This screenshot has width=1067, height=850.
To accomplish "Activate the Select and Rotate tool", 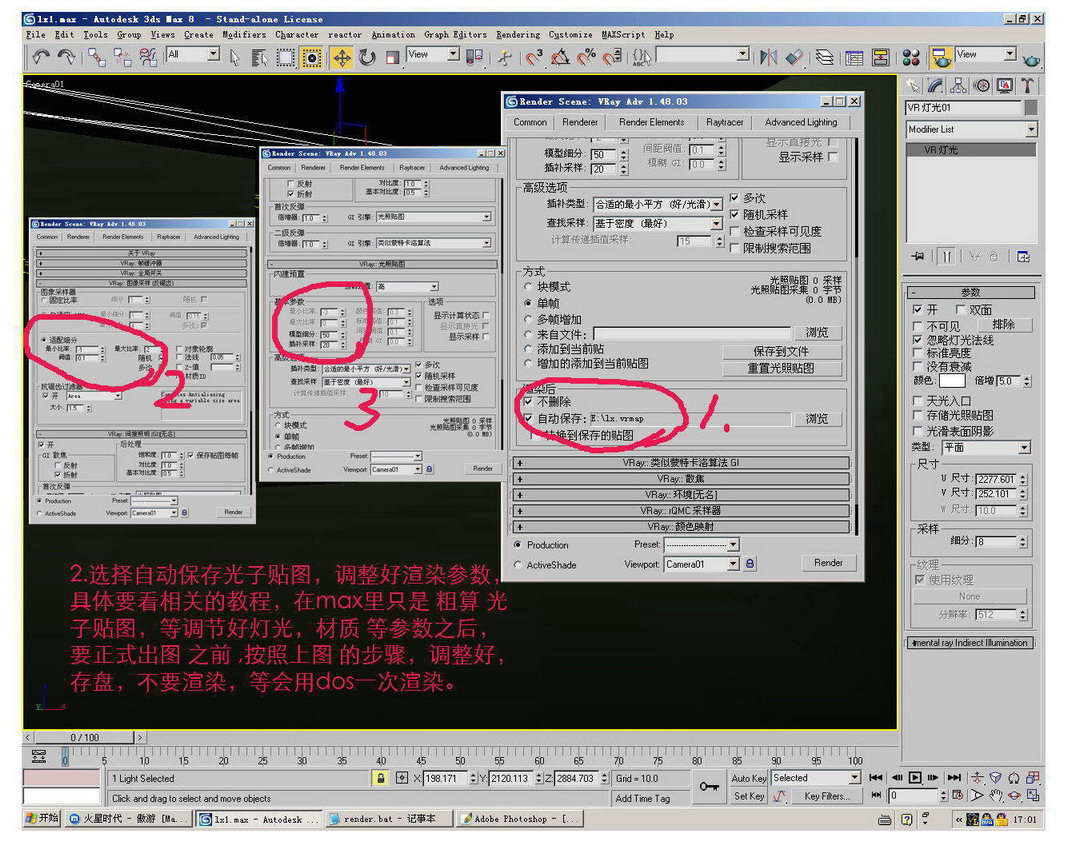I will coord(367,57).
